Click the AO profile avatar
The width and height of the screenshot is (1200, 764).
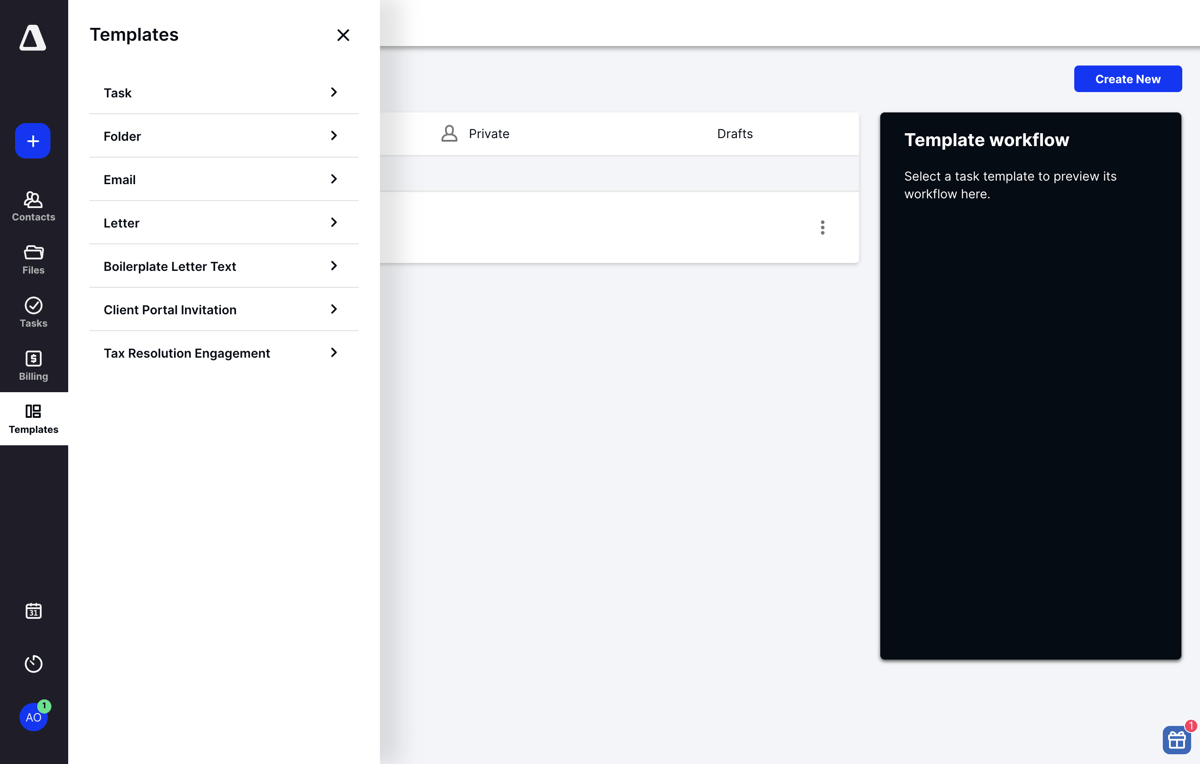point(33,717)
